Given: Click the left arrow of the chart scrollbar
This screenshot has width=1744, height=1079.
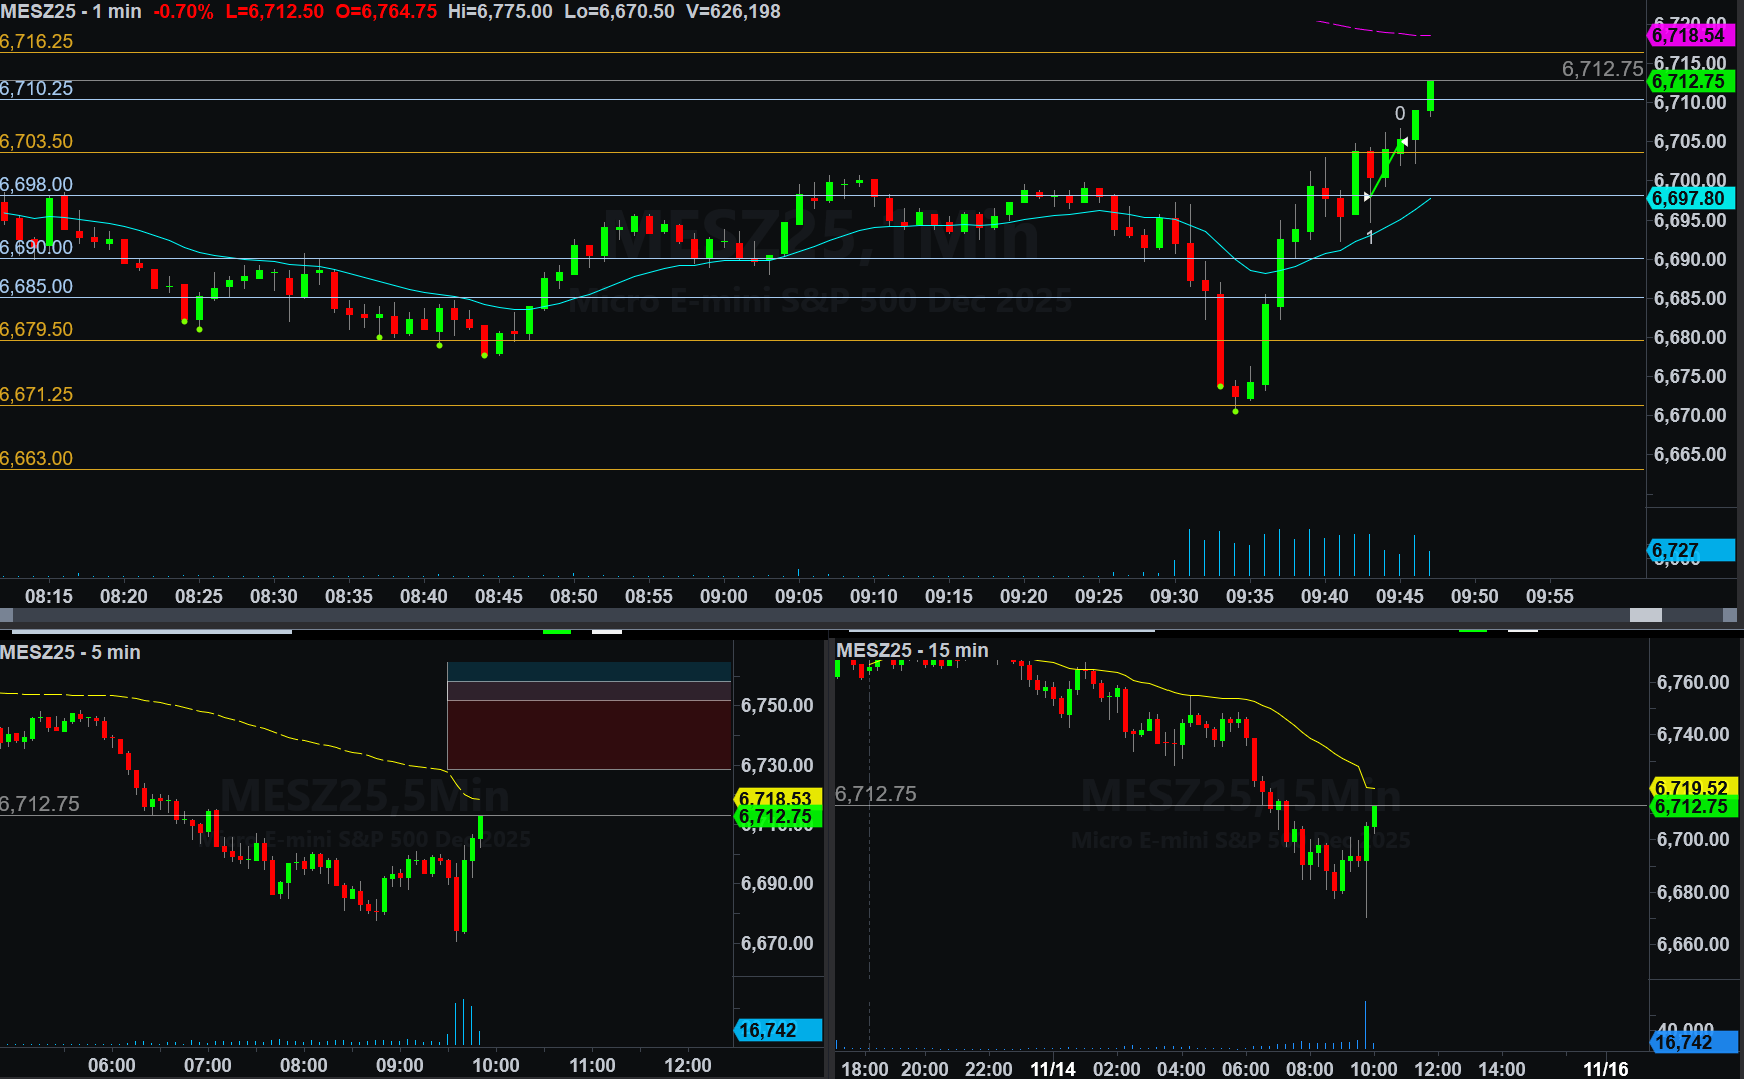Looking at the screenshot, I should 8,615.
